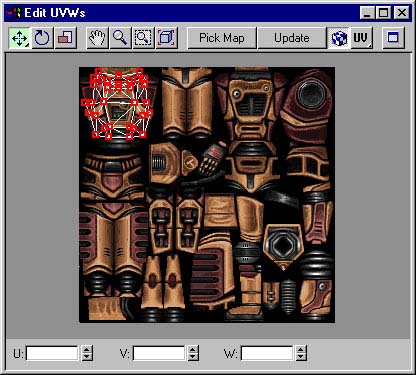The image size is (416, 375).
Task: Select the Rotate tool
Action: [42, 38]
